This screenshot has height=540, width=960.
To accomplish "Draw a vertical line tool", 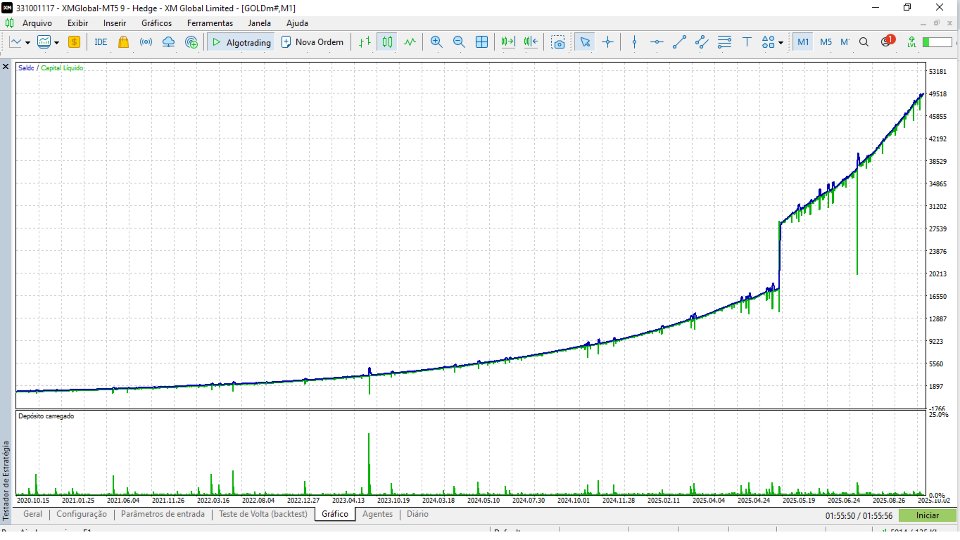I will [634, 42].
